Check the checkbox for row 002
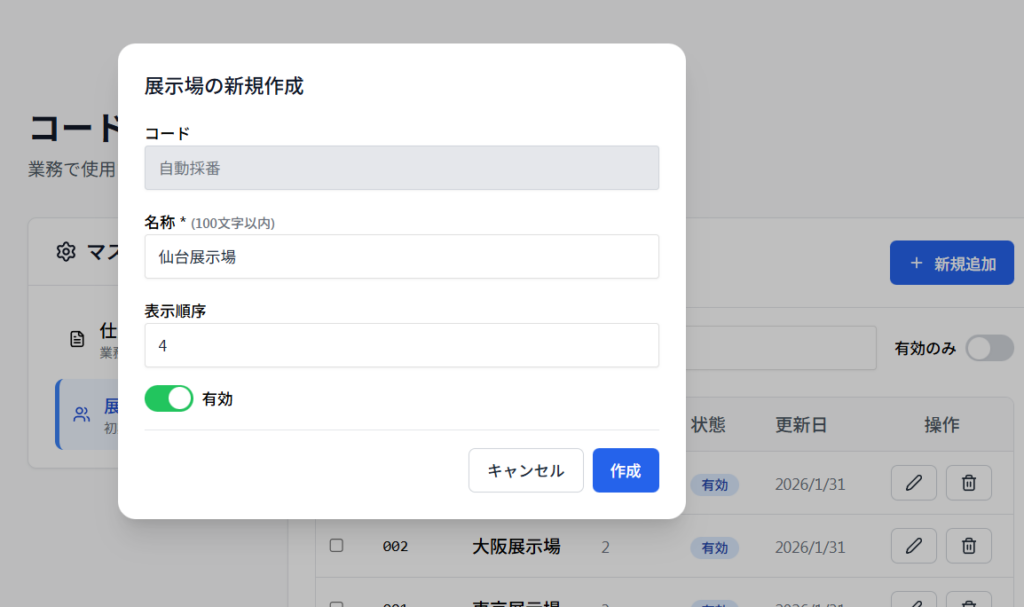This screenshot has width=1024, height=607. click(x=337, y=546)
